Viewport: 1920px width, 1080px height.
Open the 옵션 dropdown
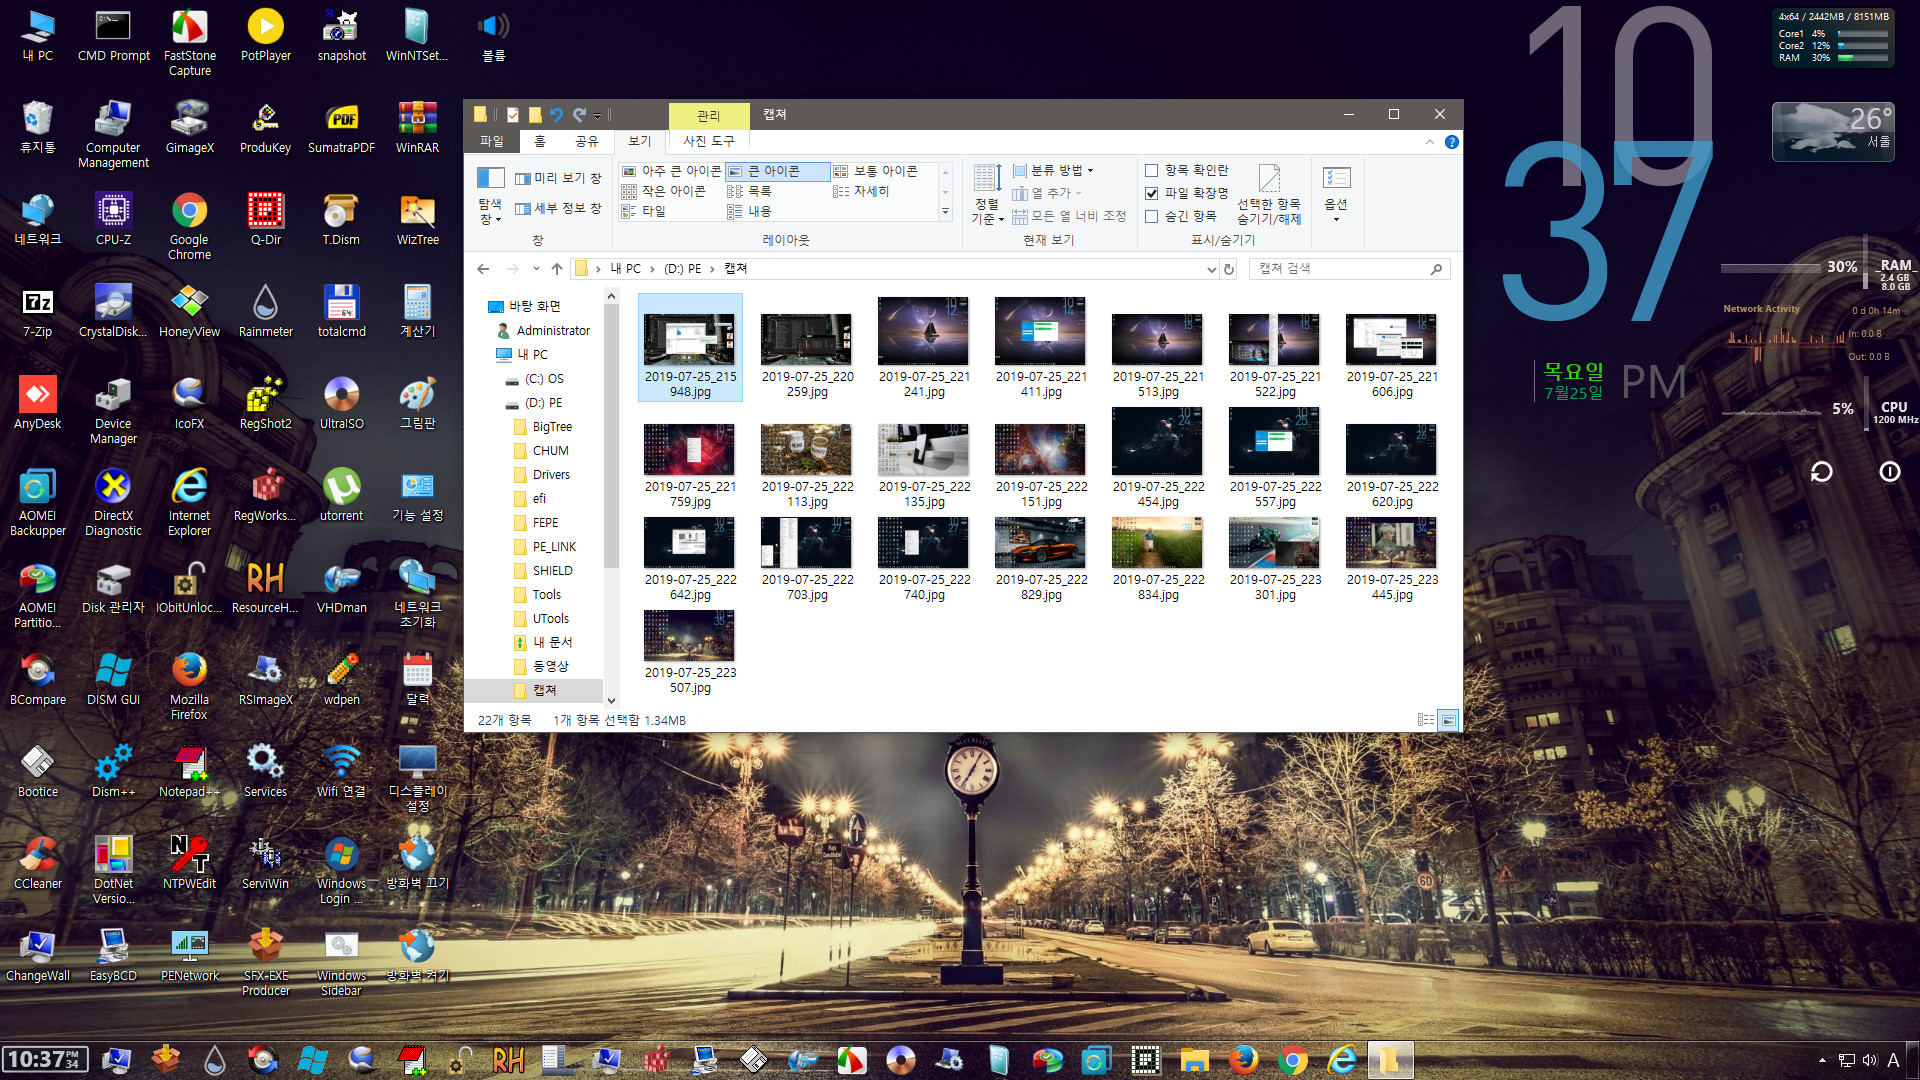1336,195
